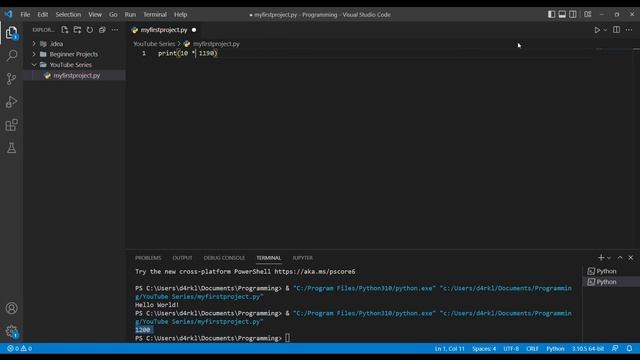This screenshot has width=640, height=360.
Task: Click YouTube Series in breadcrumb
Action: tap(154, 44)
